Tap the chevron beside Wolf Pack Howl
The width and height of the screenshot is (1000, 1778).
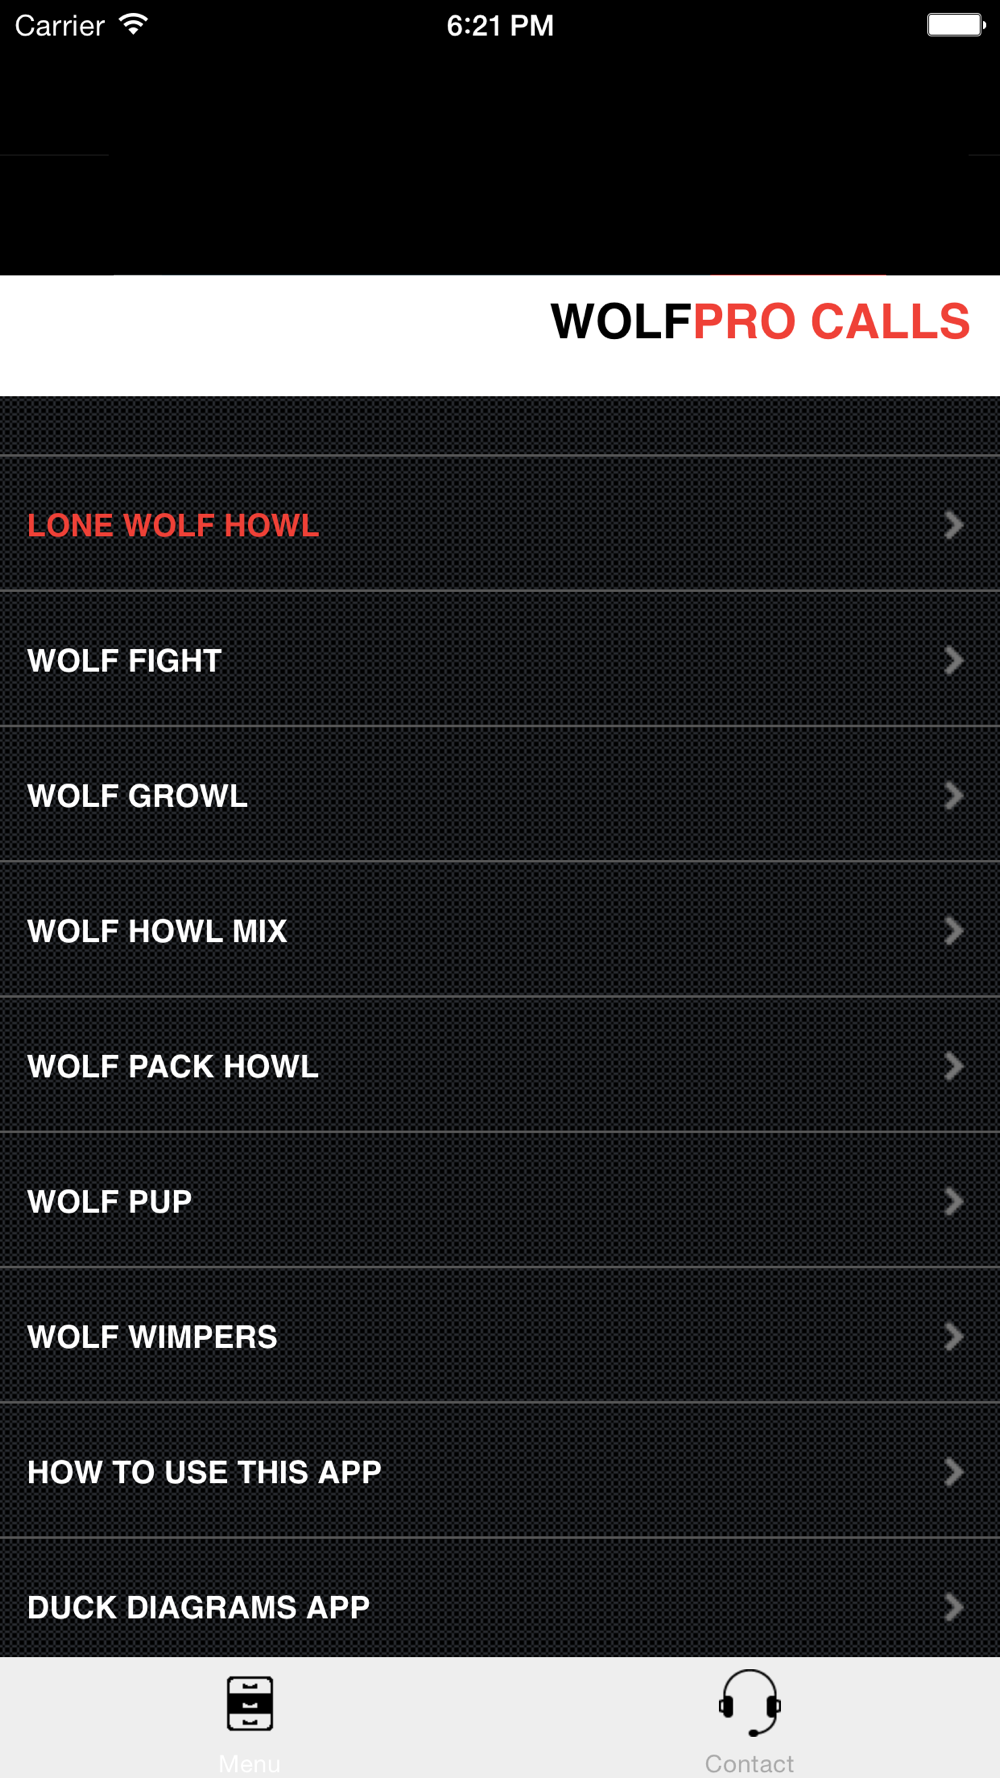click(954, 1066)
